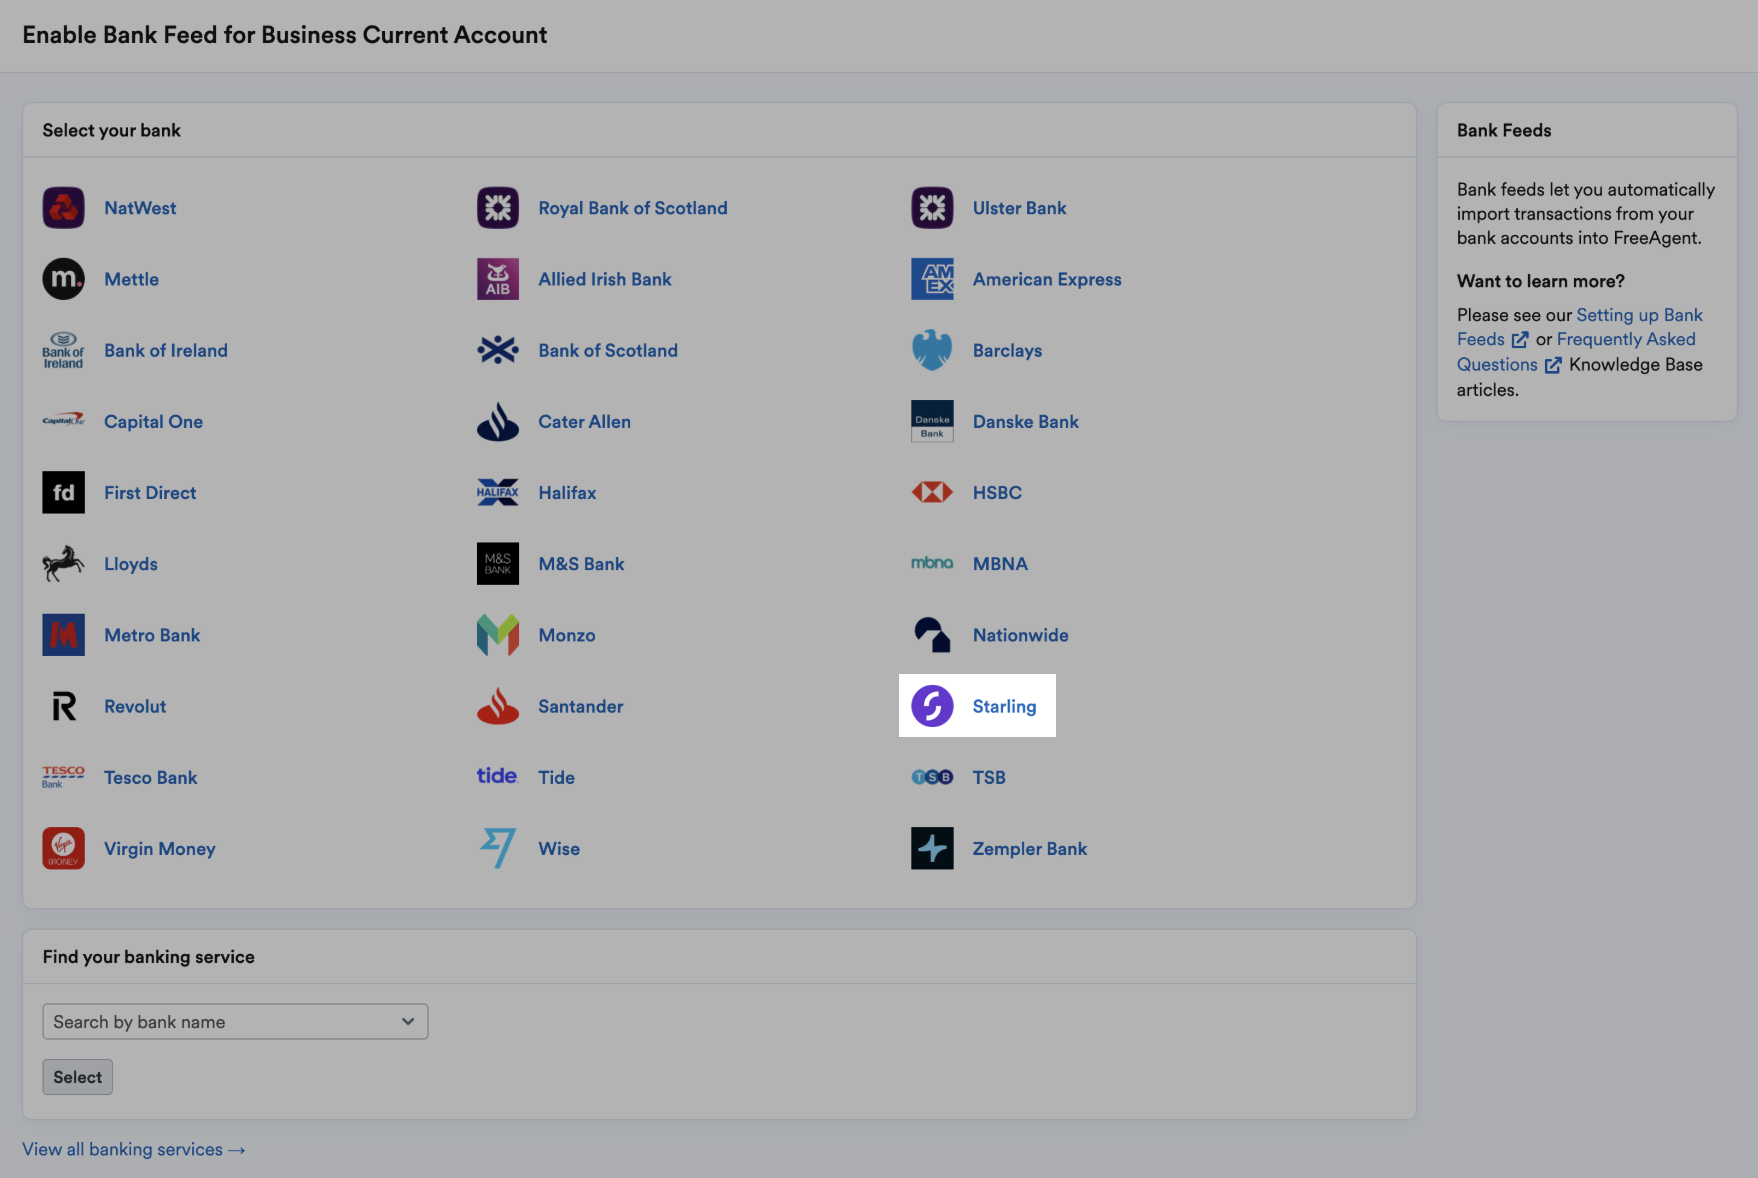Click the Barclays eagle logo

932,350
